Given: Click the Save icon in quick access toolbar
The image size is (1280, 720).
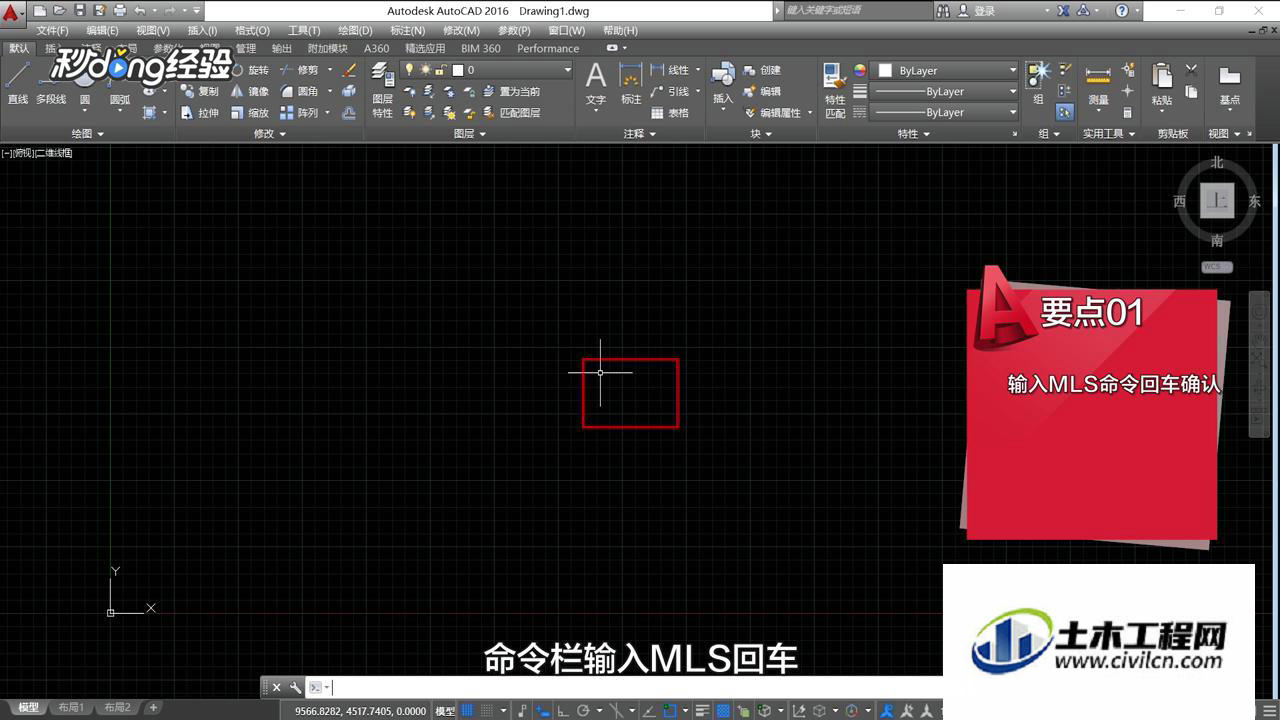Looking at the screenshot, I should tap(79, 10).
